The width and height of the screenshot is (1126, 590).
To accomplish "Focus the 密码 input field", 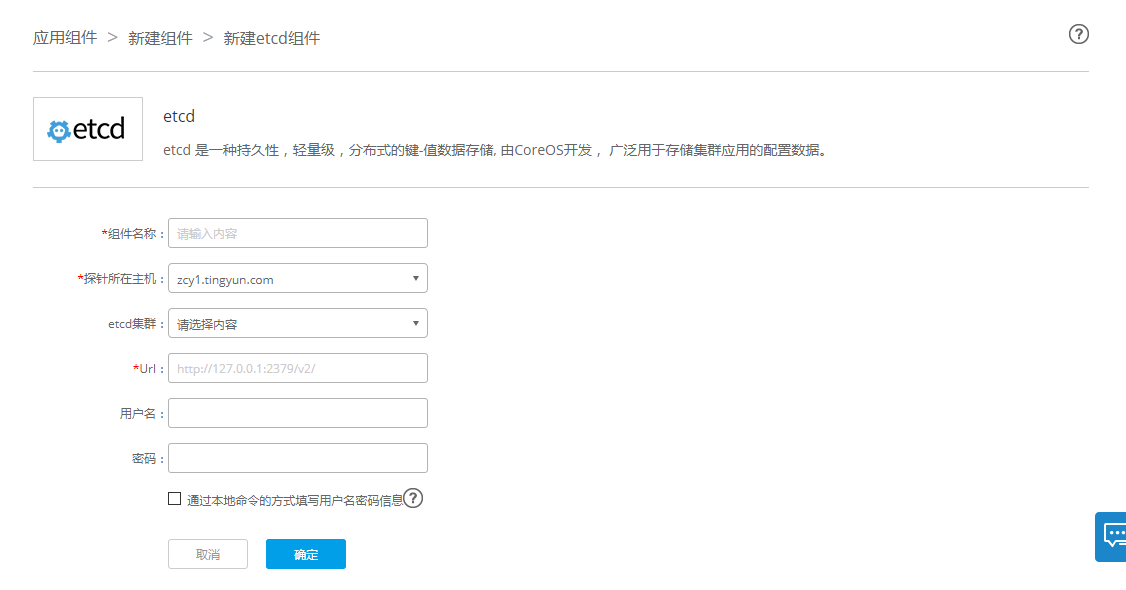I will click(298, 458).
